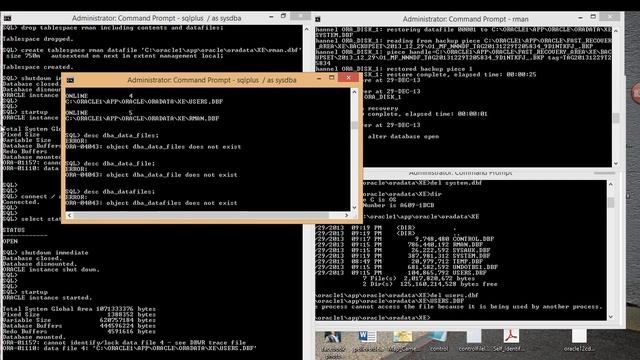Click 'desc dba_datafiles;' command in front window

pos(119,191)
